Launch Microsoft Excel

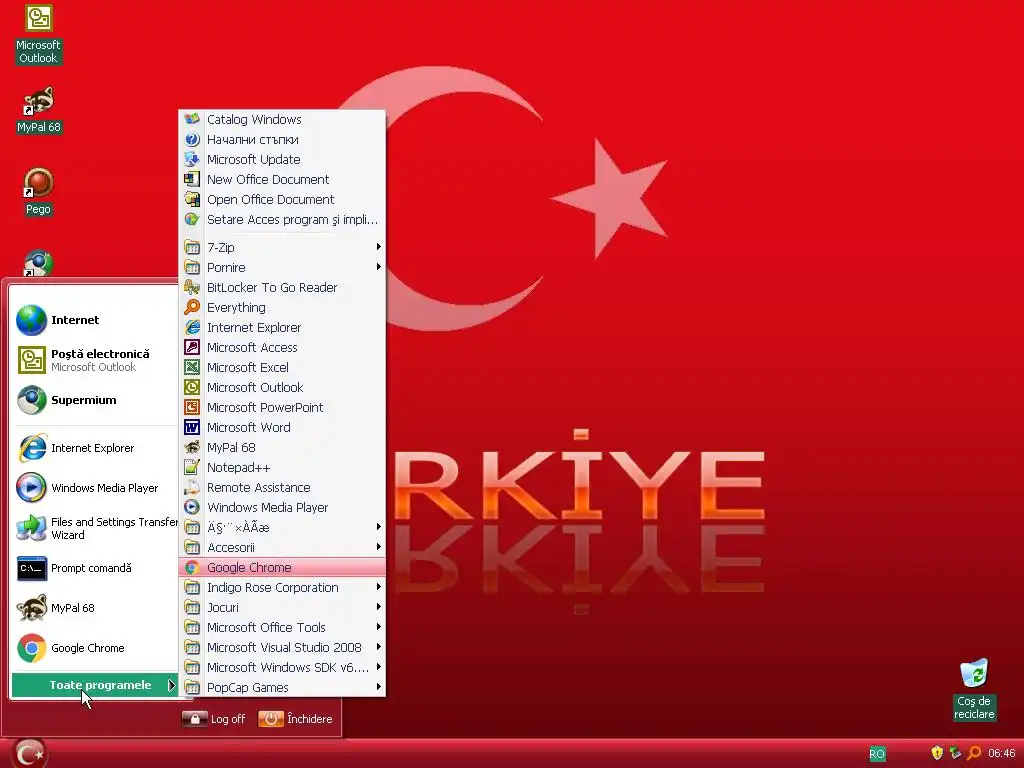coord(282,368)
